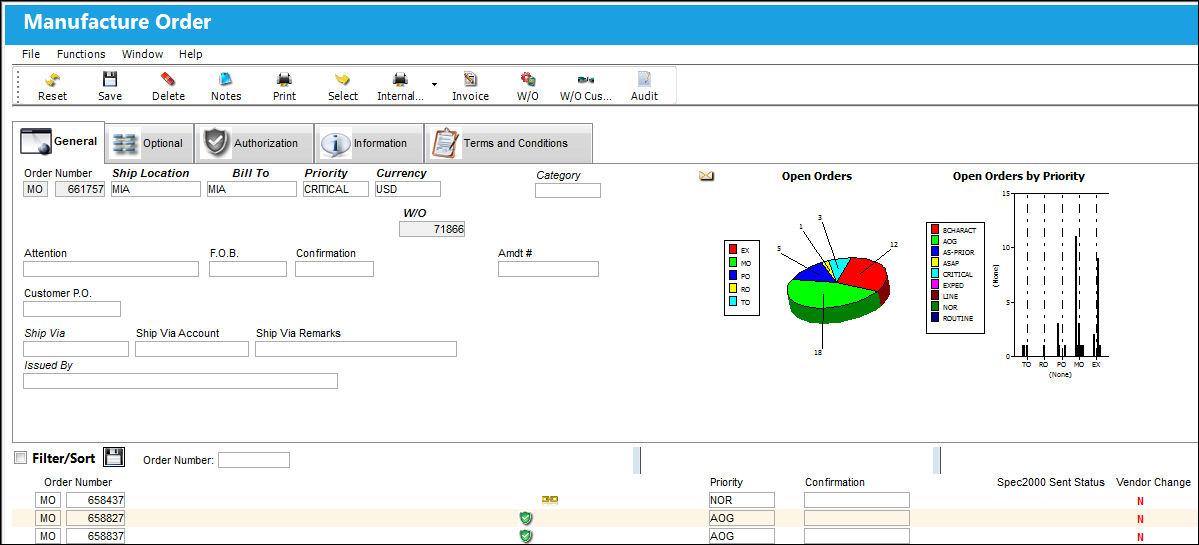
Task: Open Notes from the toolbar
Action: click(x=226, y=79)
